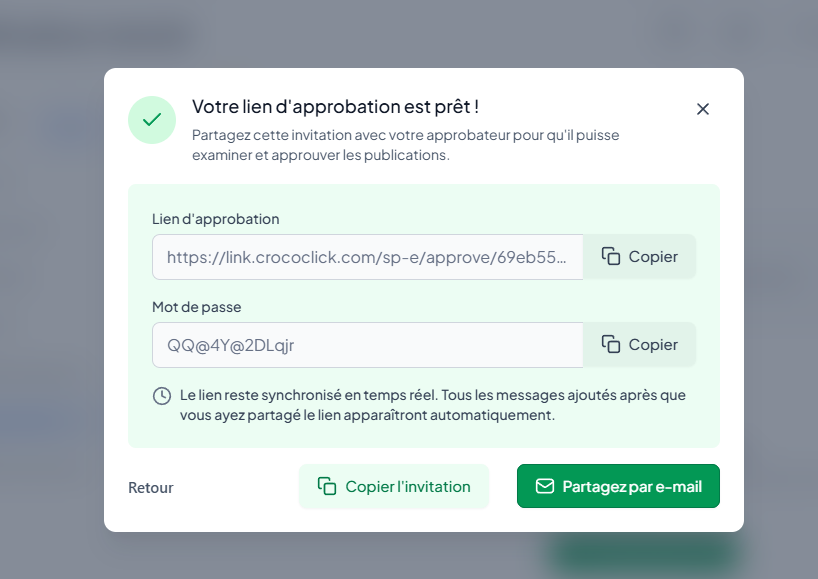Click the real-time synchronization notice text
The image size is (818, 579).
coord(432,405)
